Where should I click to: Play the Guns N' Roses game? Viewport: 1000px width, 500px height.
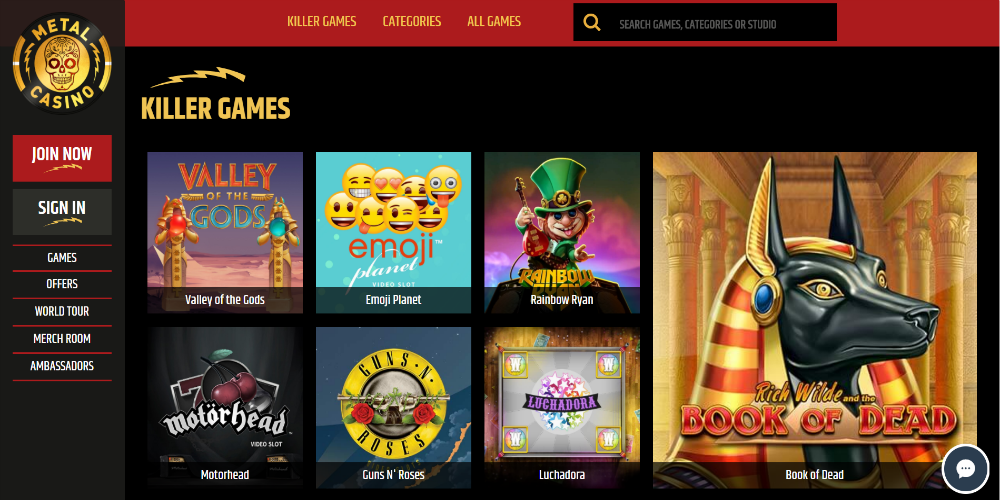coord(393,408)
